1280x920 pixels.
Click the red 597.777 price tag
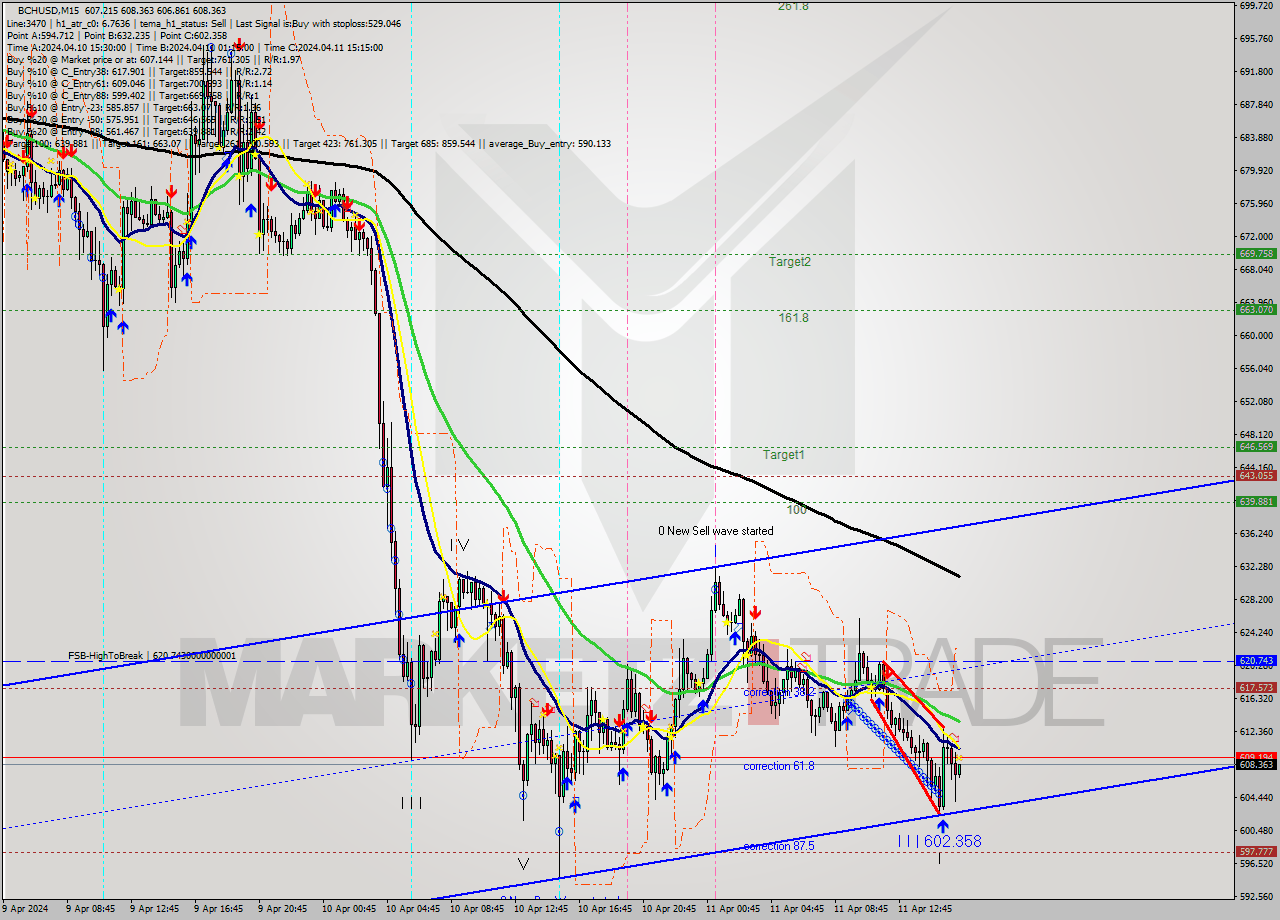(1256, 852)
